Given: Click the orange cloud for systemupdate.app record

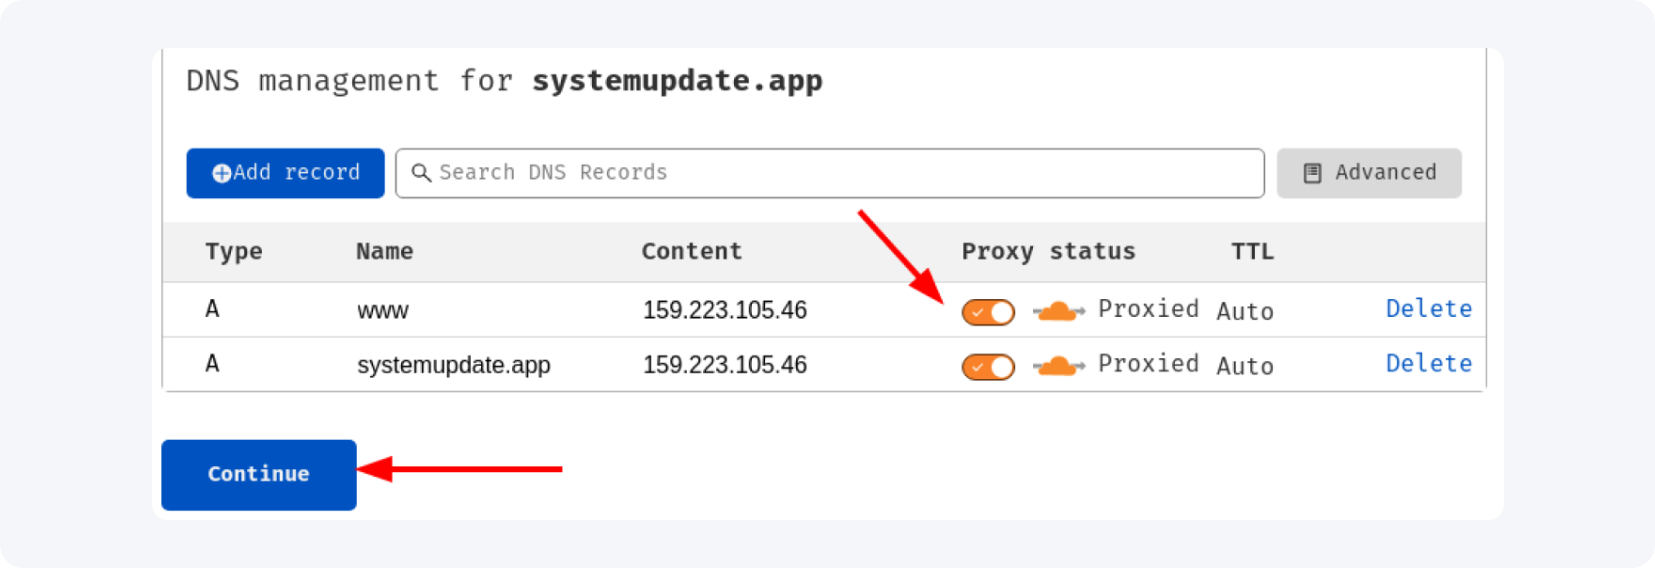Looking at the screenshot, I should (x=1058, y=367).
